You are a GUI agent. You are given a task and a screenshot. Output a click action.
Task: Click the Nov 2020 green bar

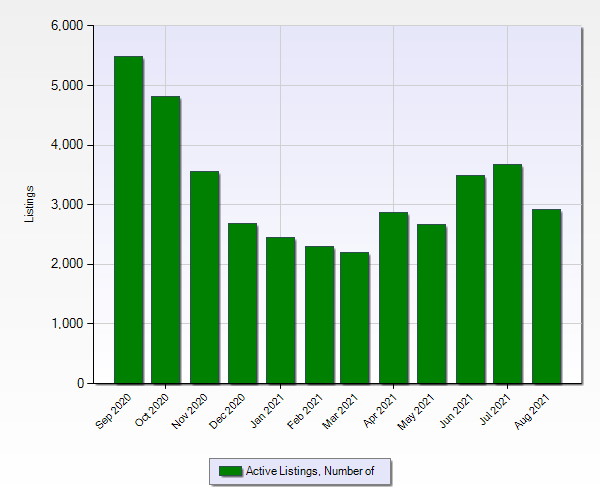pos(204,277)
